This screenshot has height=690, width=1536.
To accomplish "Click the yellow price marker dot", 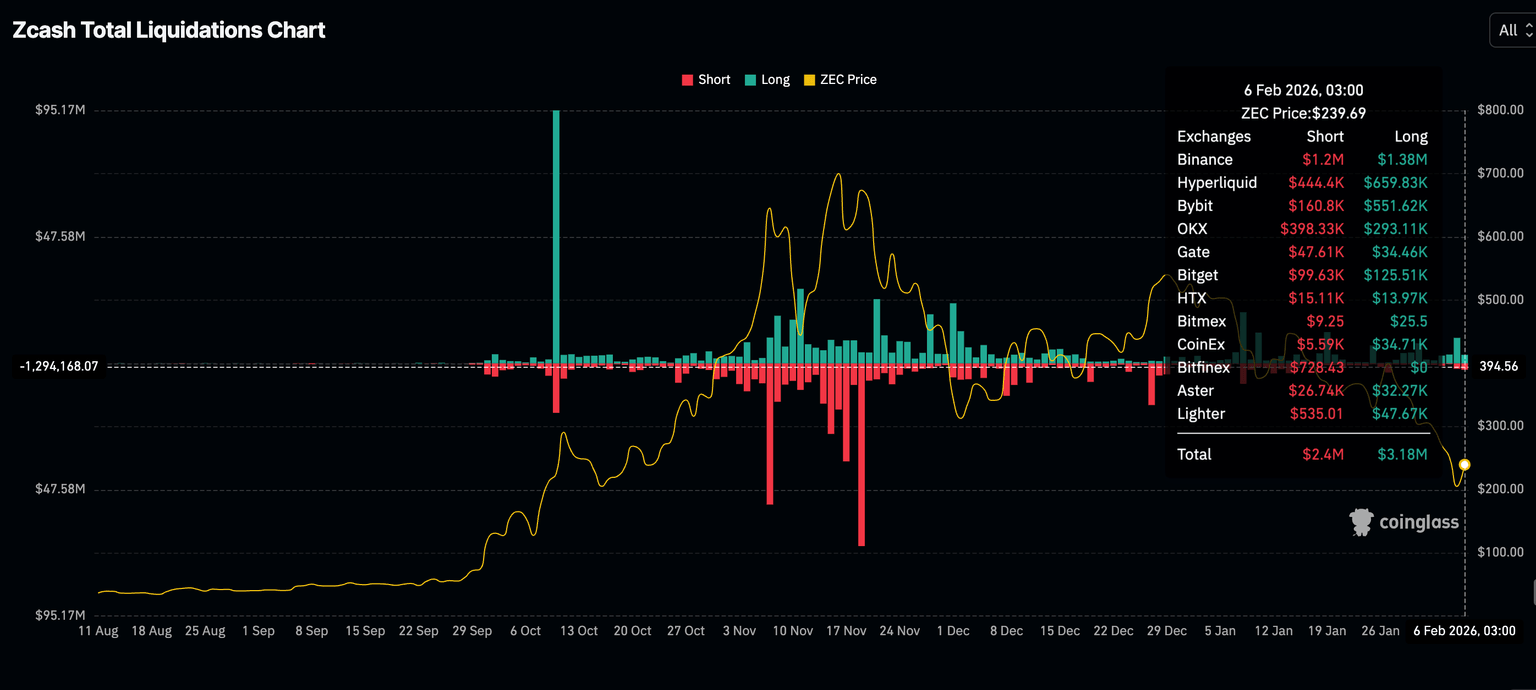I will click(1465, 464).
